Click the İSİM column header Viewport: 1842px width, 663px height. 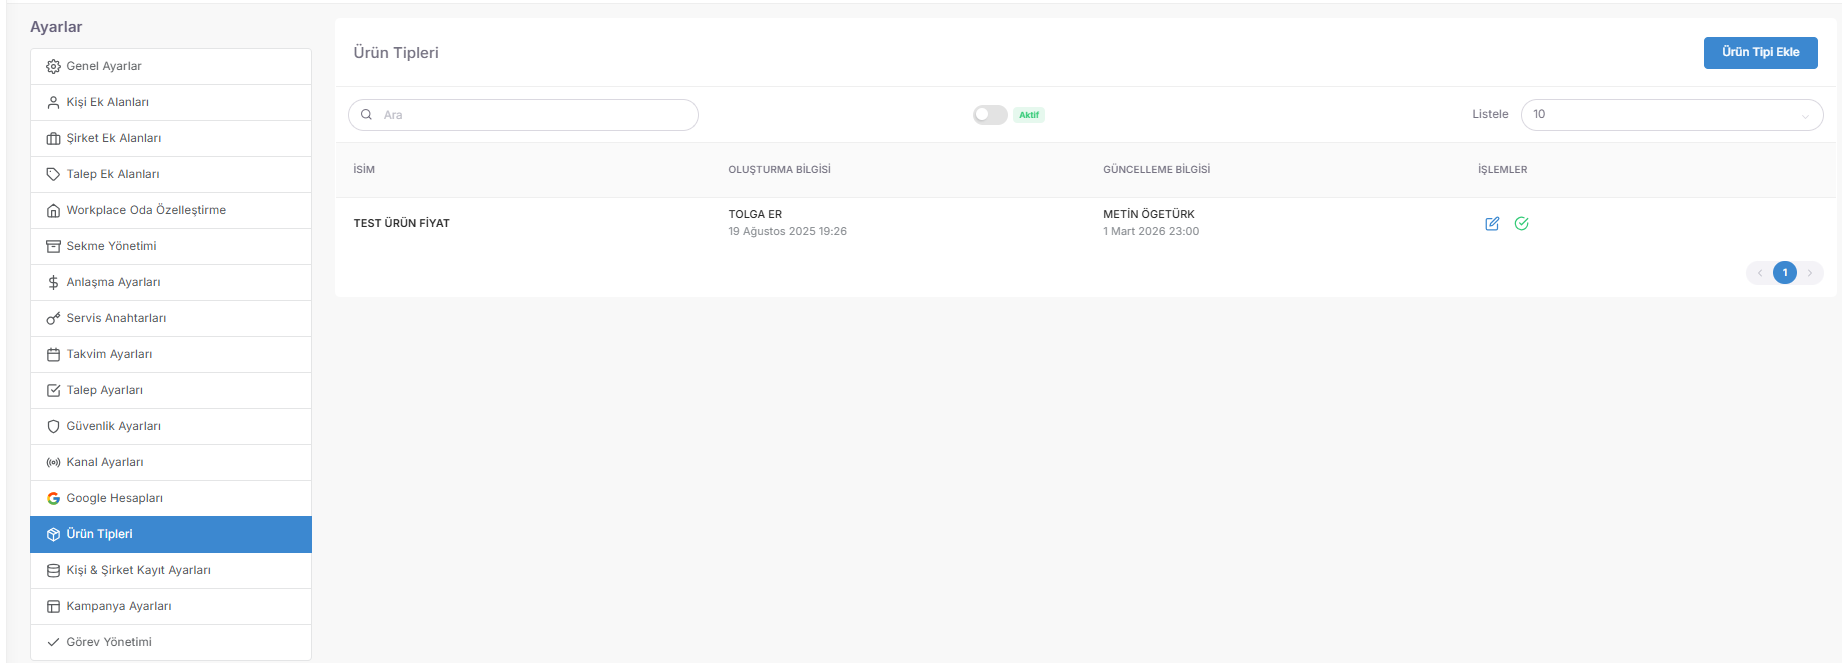point(364,170)
